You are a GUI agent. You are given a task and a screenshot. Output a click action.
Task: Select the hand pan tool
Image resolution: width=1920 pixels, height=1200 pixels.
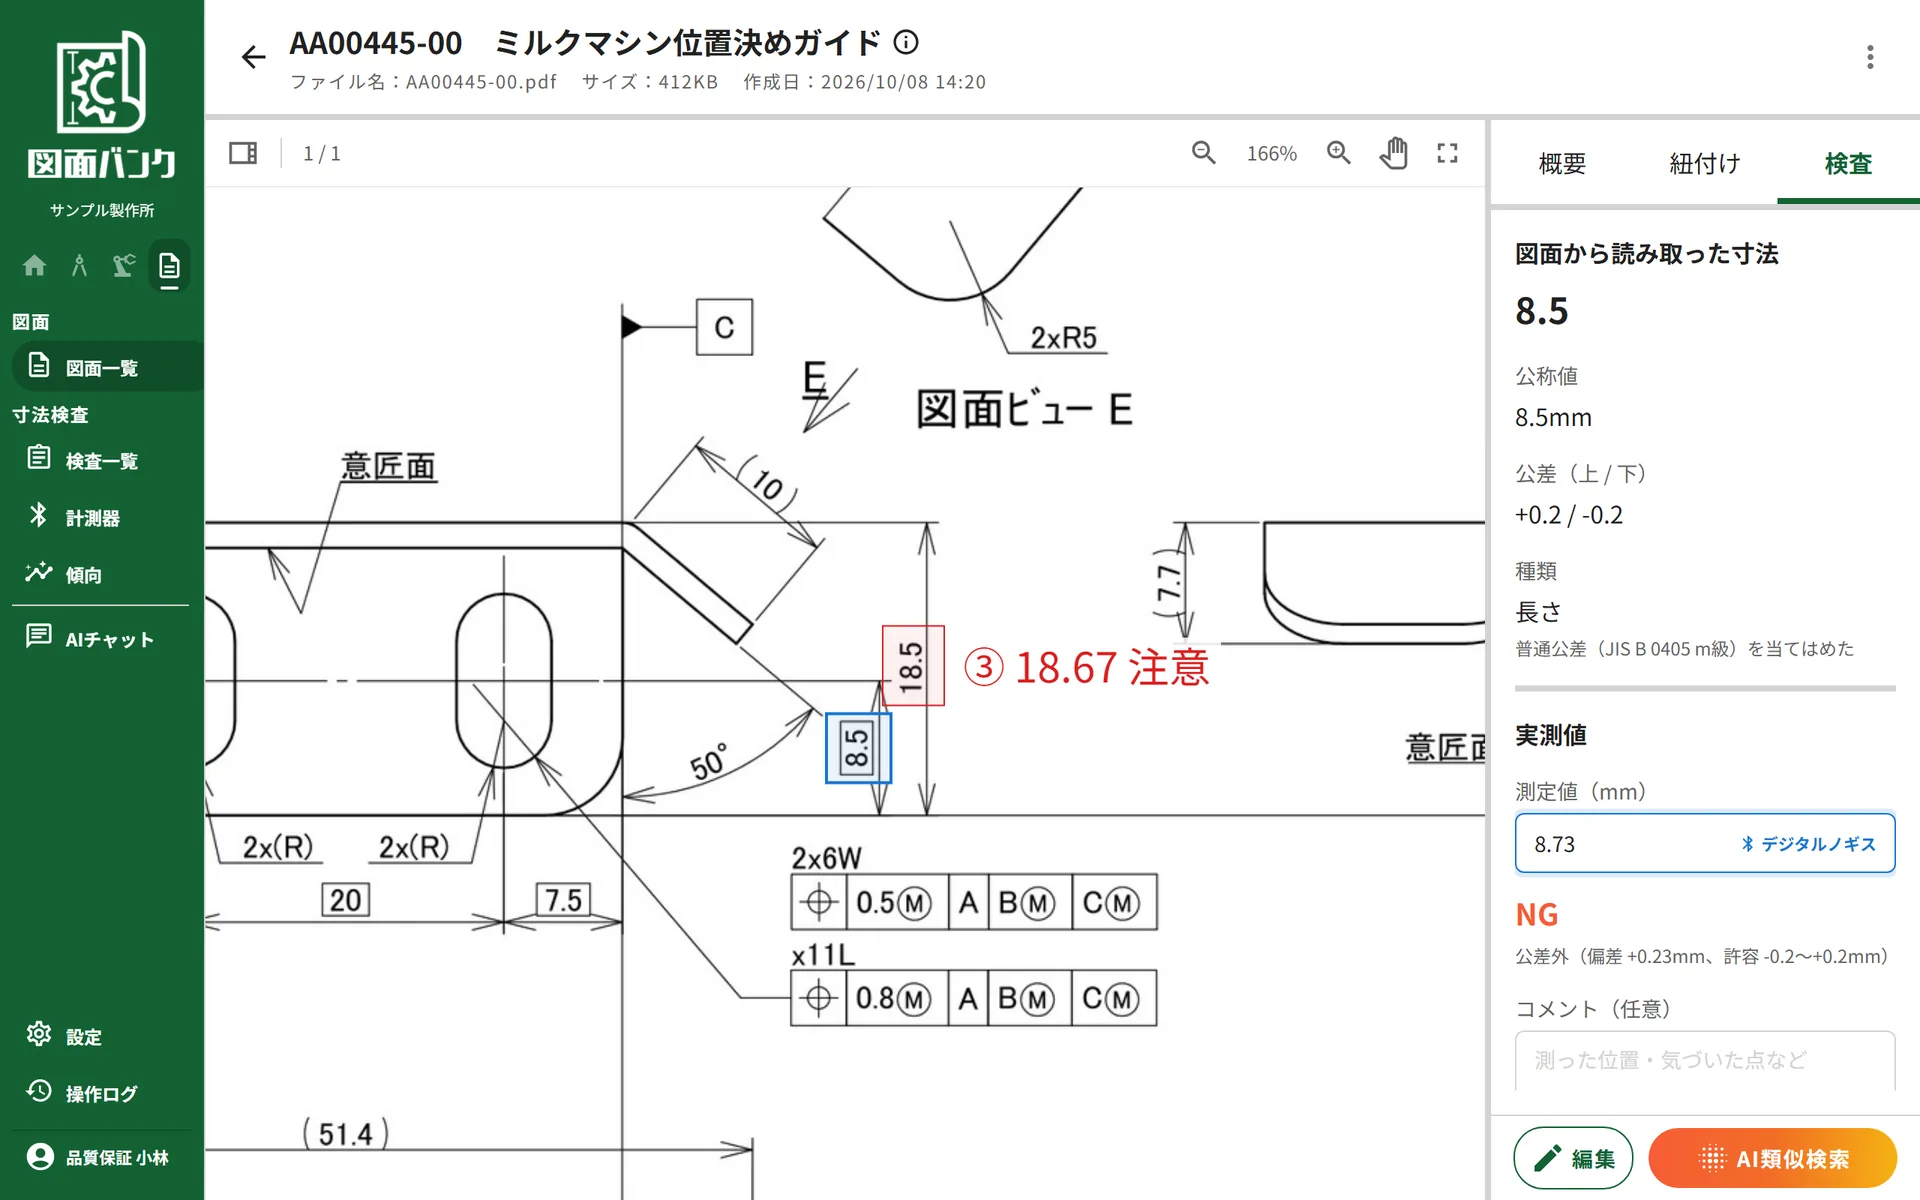[1393, 153]
